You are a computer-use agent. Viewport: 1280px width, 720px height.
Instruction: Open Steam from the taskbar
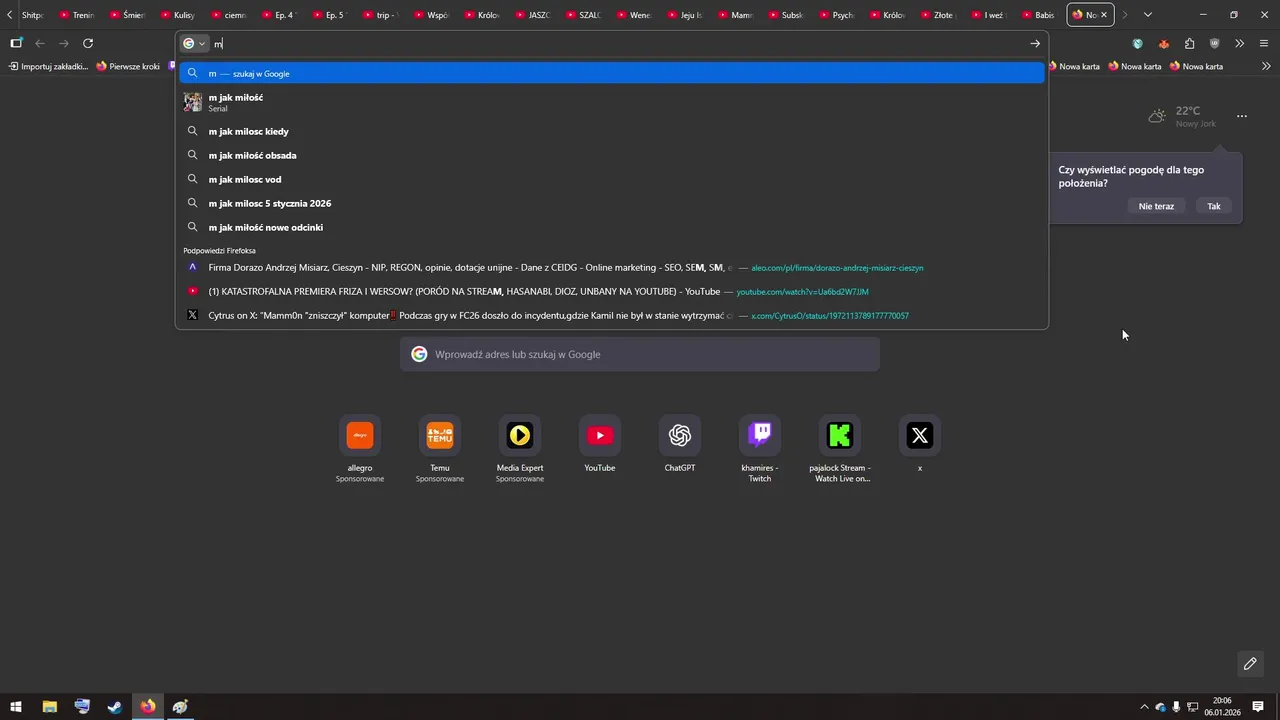115,706
